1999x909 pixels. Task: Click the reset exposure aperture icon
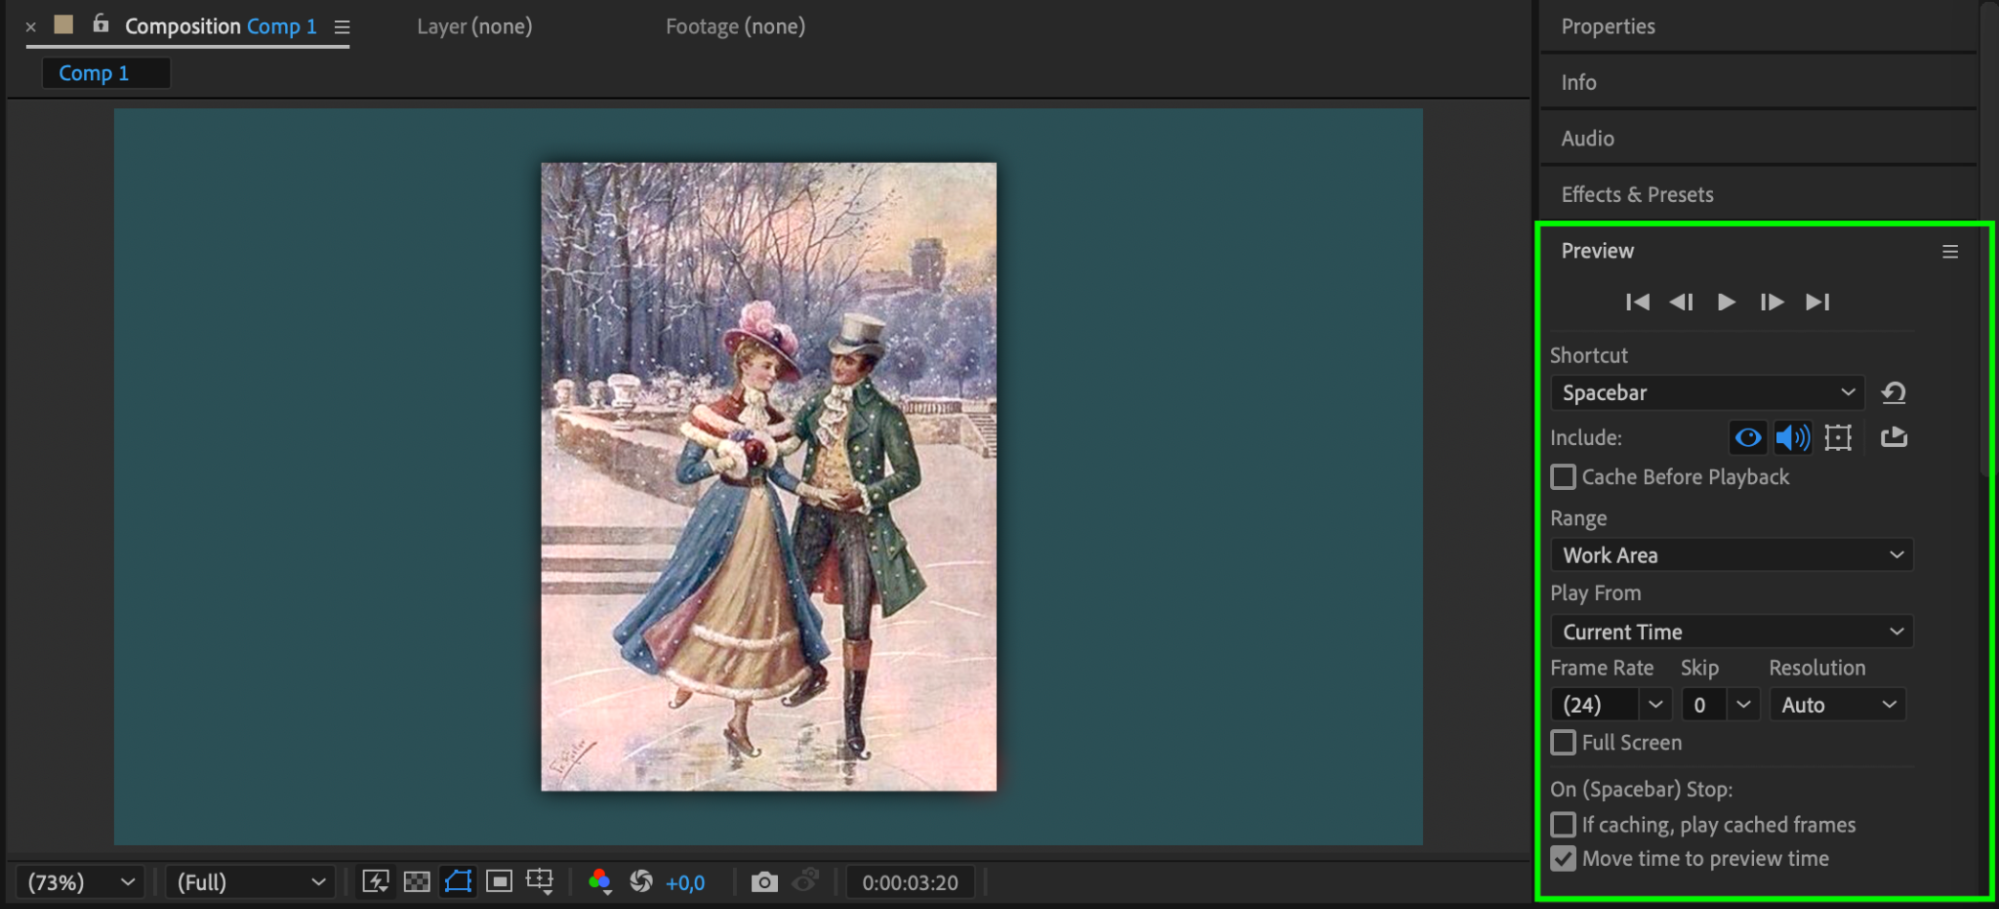point(641,882)
